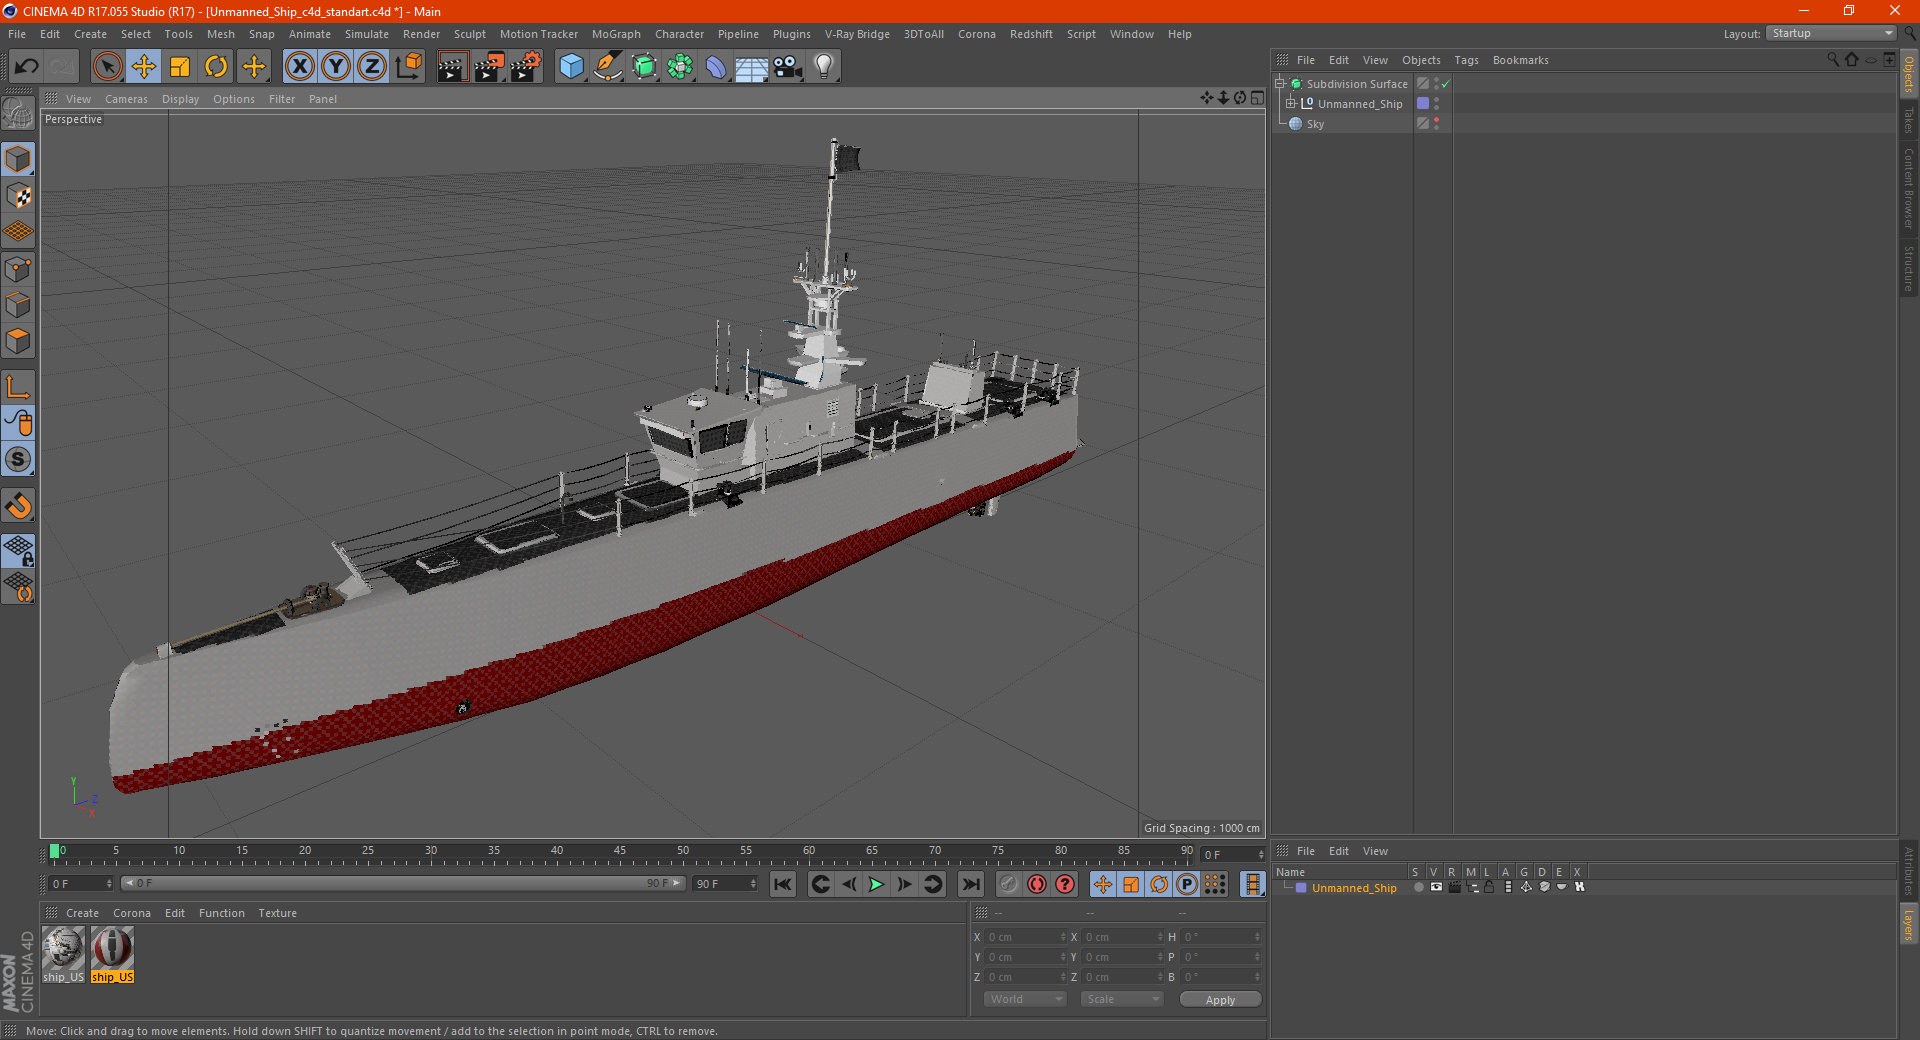1920x1040 pixels.
Task: Switch to Model mode in left palette
Action: (19, 159)
